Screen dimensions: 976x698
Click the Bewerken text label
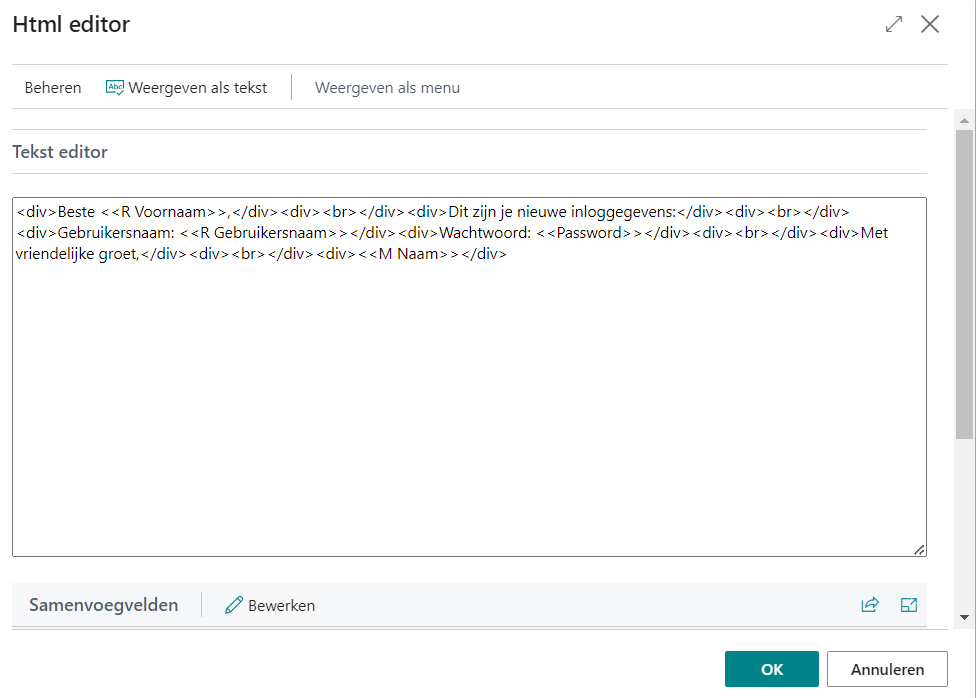pyautogui.click(x=281, y=605)
